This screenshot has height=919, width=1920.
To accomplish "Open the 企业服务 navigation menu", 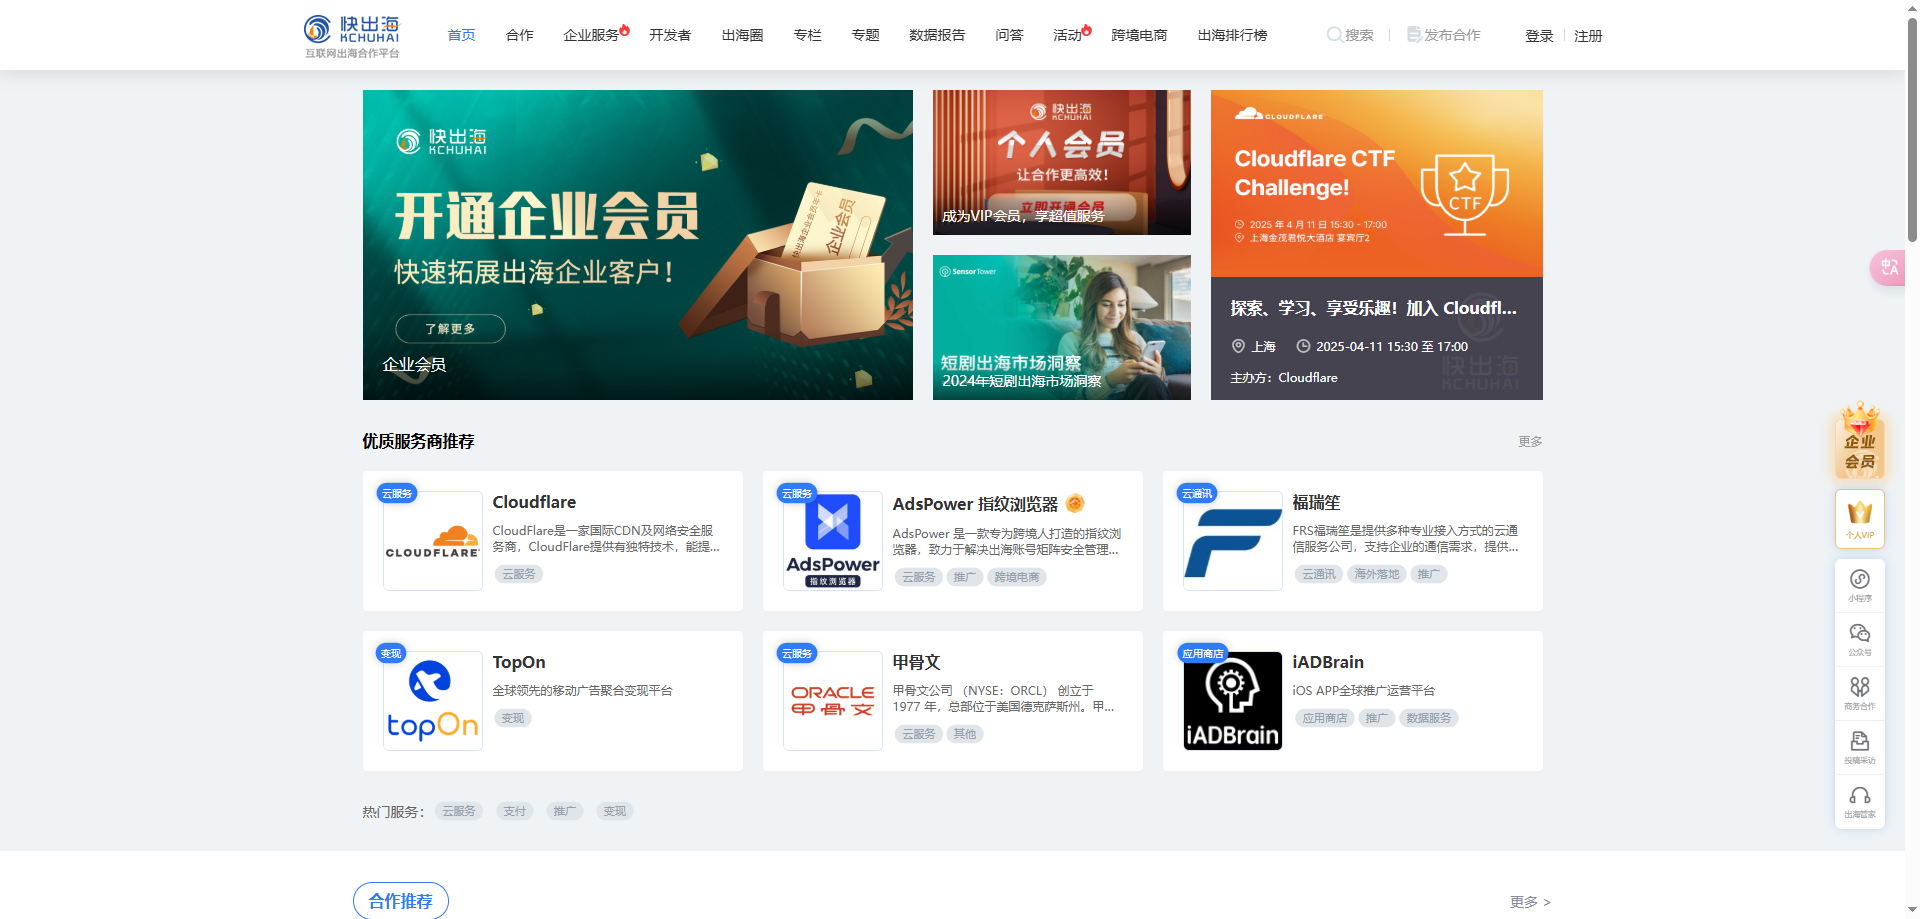I will (x=591, y=35).
